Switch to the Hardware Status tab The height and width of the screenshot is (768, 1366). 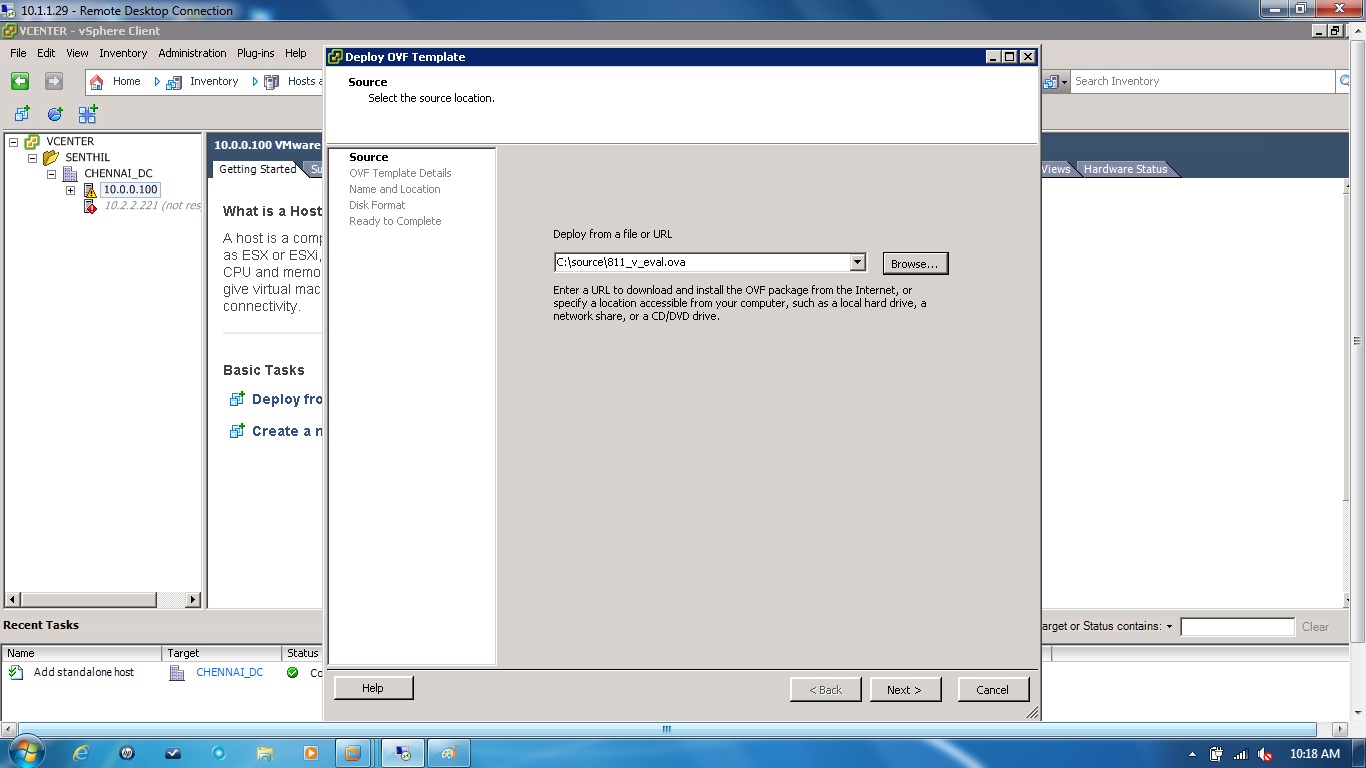coord(1125,169)
